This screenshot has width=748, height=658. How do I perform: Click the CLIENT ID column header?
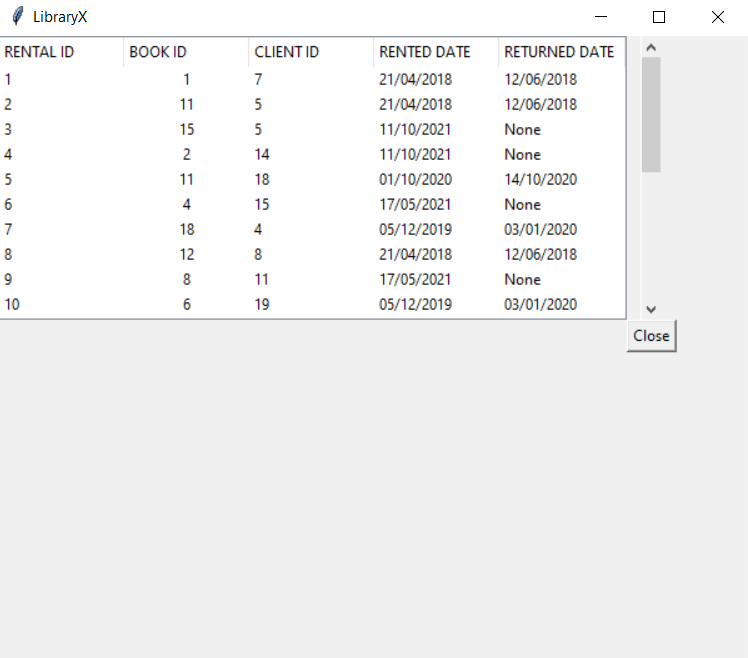point(311,52)
